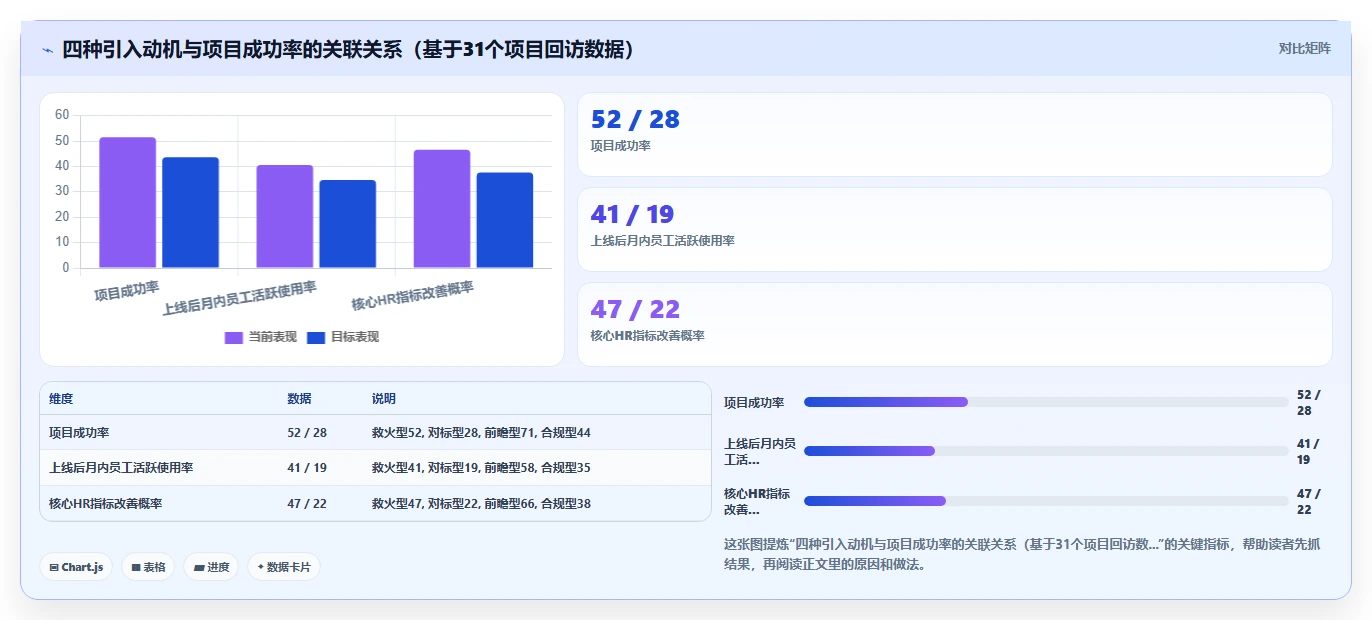
Task: Click the blue 核心HR指标改善概率 bar
Action: pos(505,220)
